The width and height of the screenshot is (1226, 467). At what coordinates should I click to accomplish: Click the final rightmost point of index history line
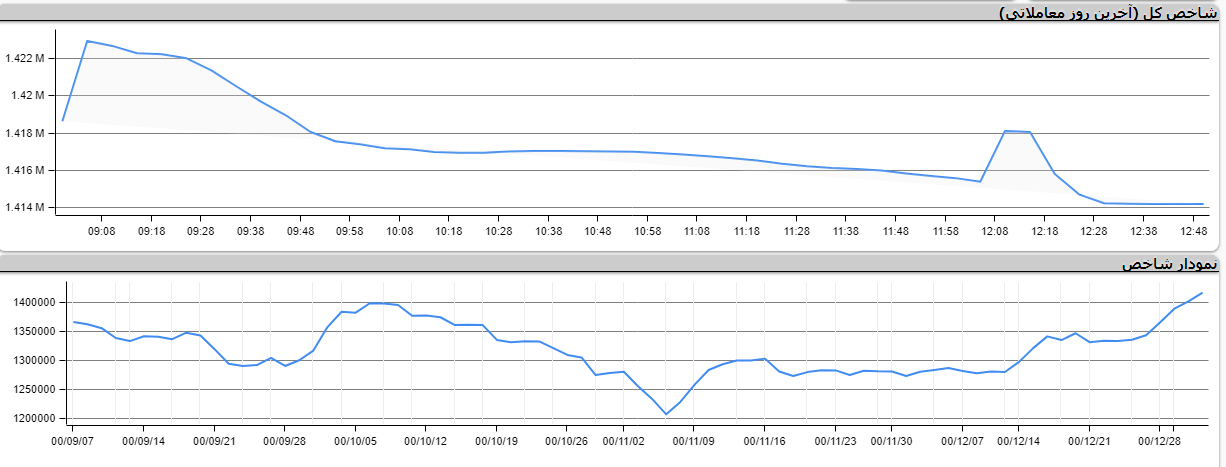pyautogui.click(x=1202, y=293)
